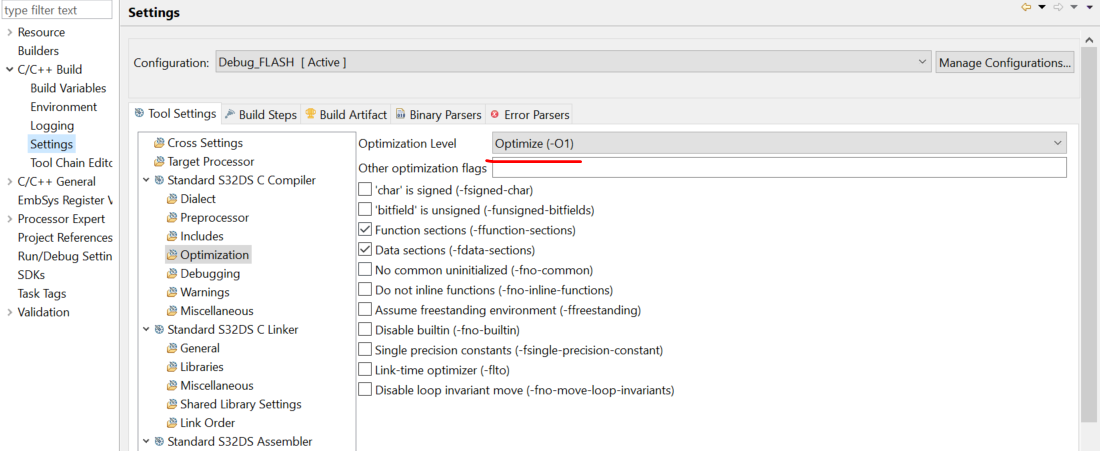Select Debugging in the compiler settings tree
1100x451 pixels.
[210, 274]
